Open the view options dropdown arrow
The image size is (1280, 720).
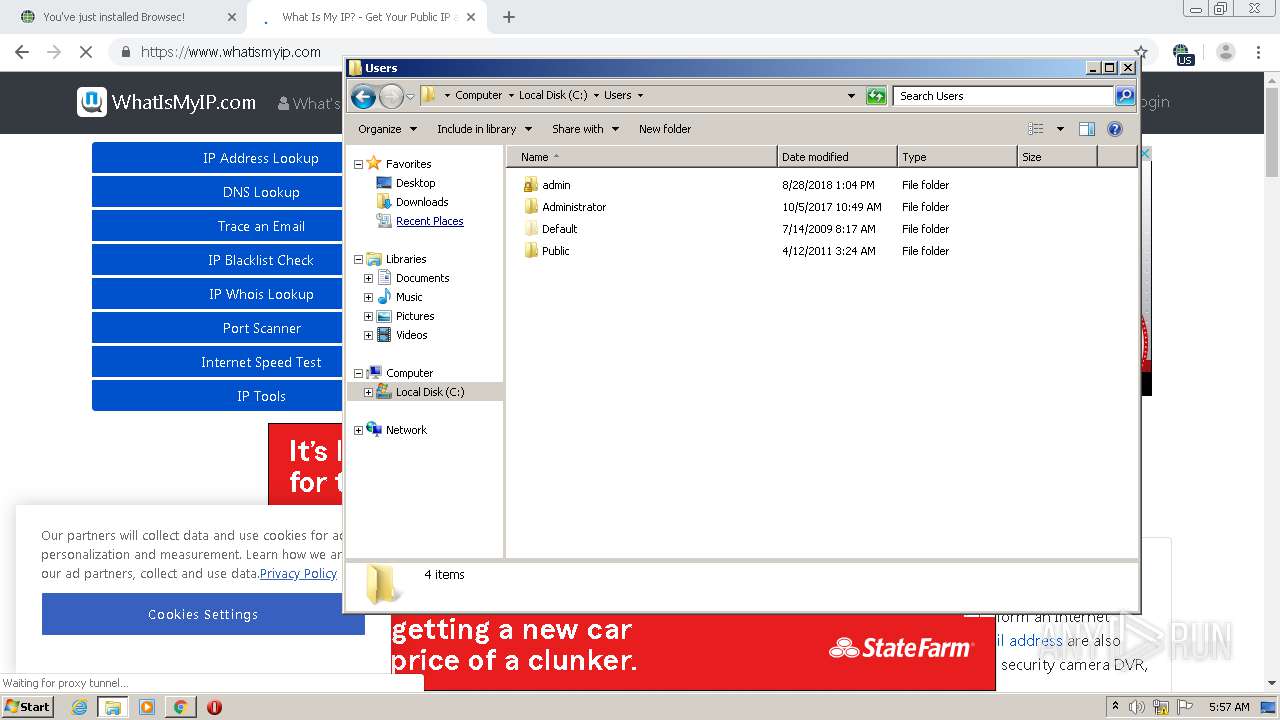coord(1060,129)
